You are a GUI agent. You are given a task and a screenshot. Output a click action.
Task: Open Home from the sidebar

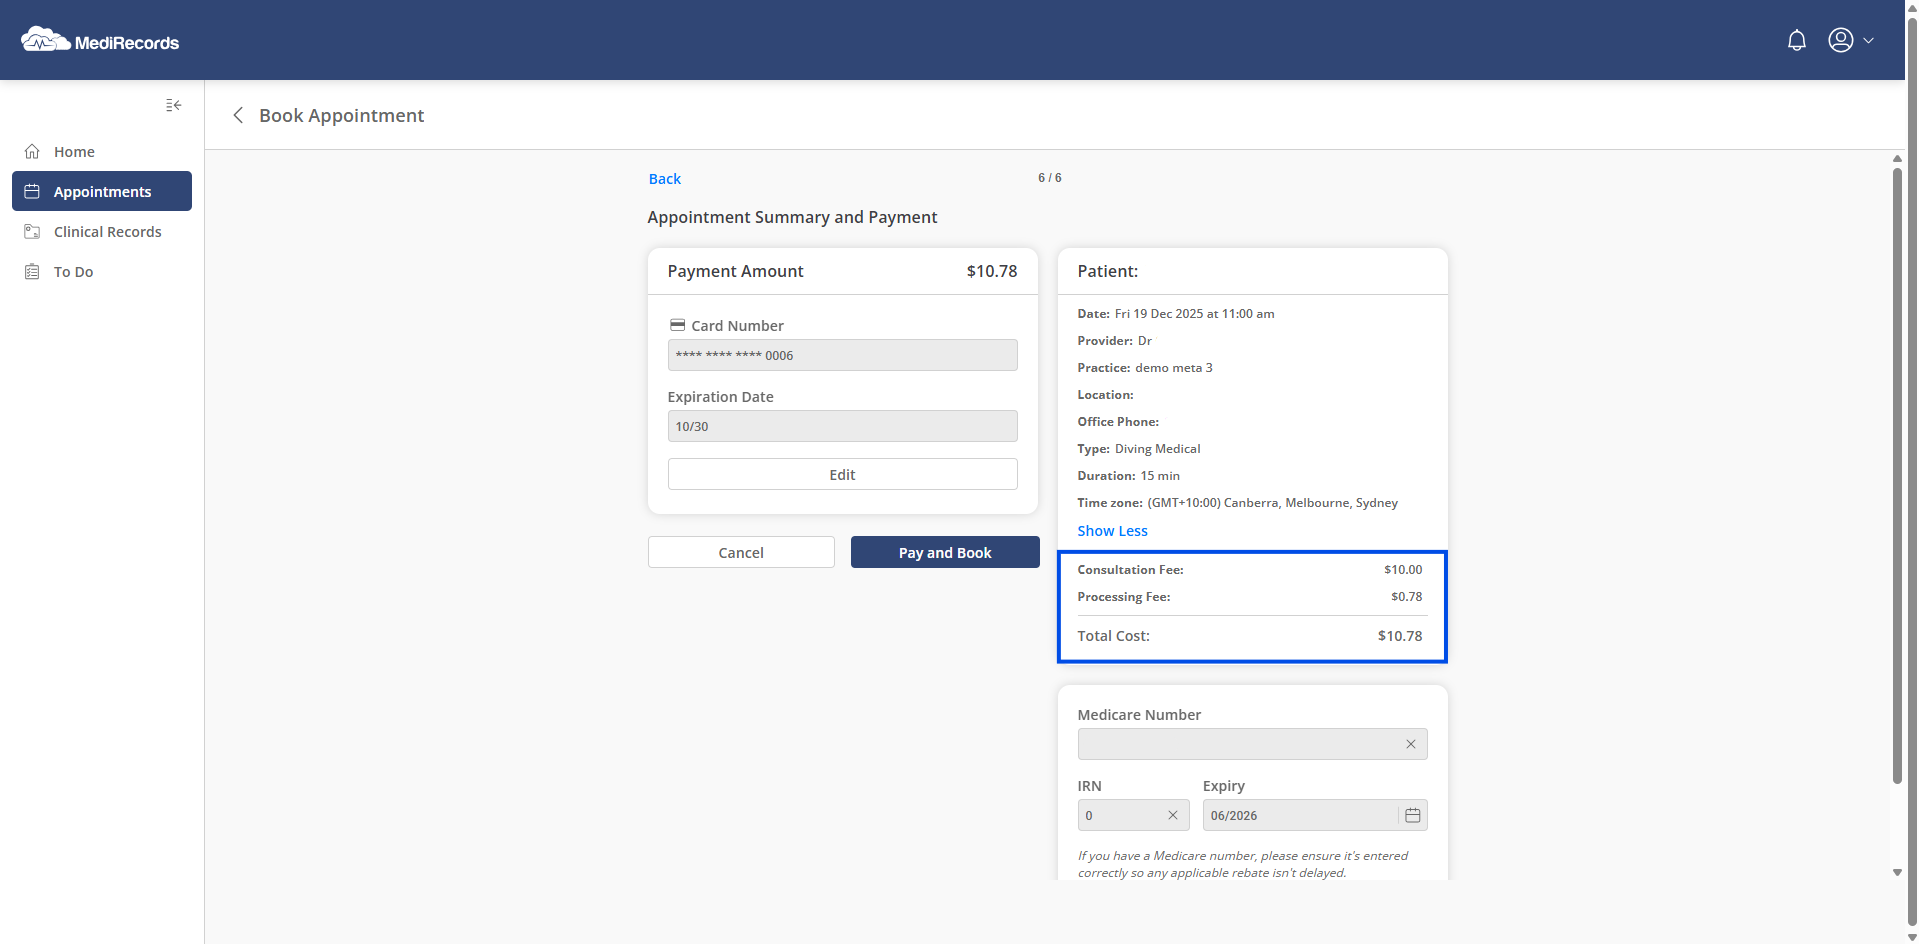pos(102,152)
